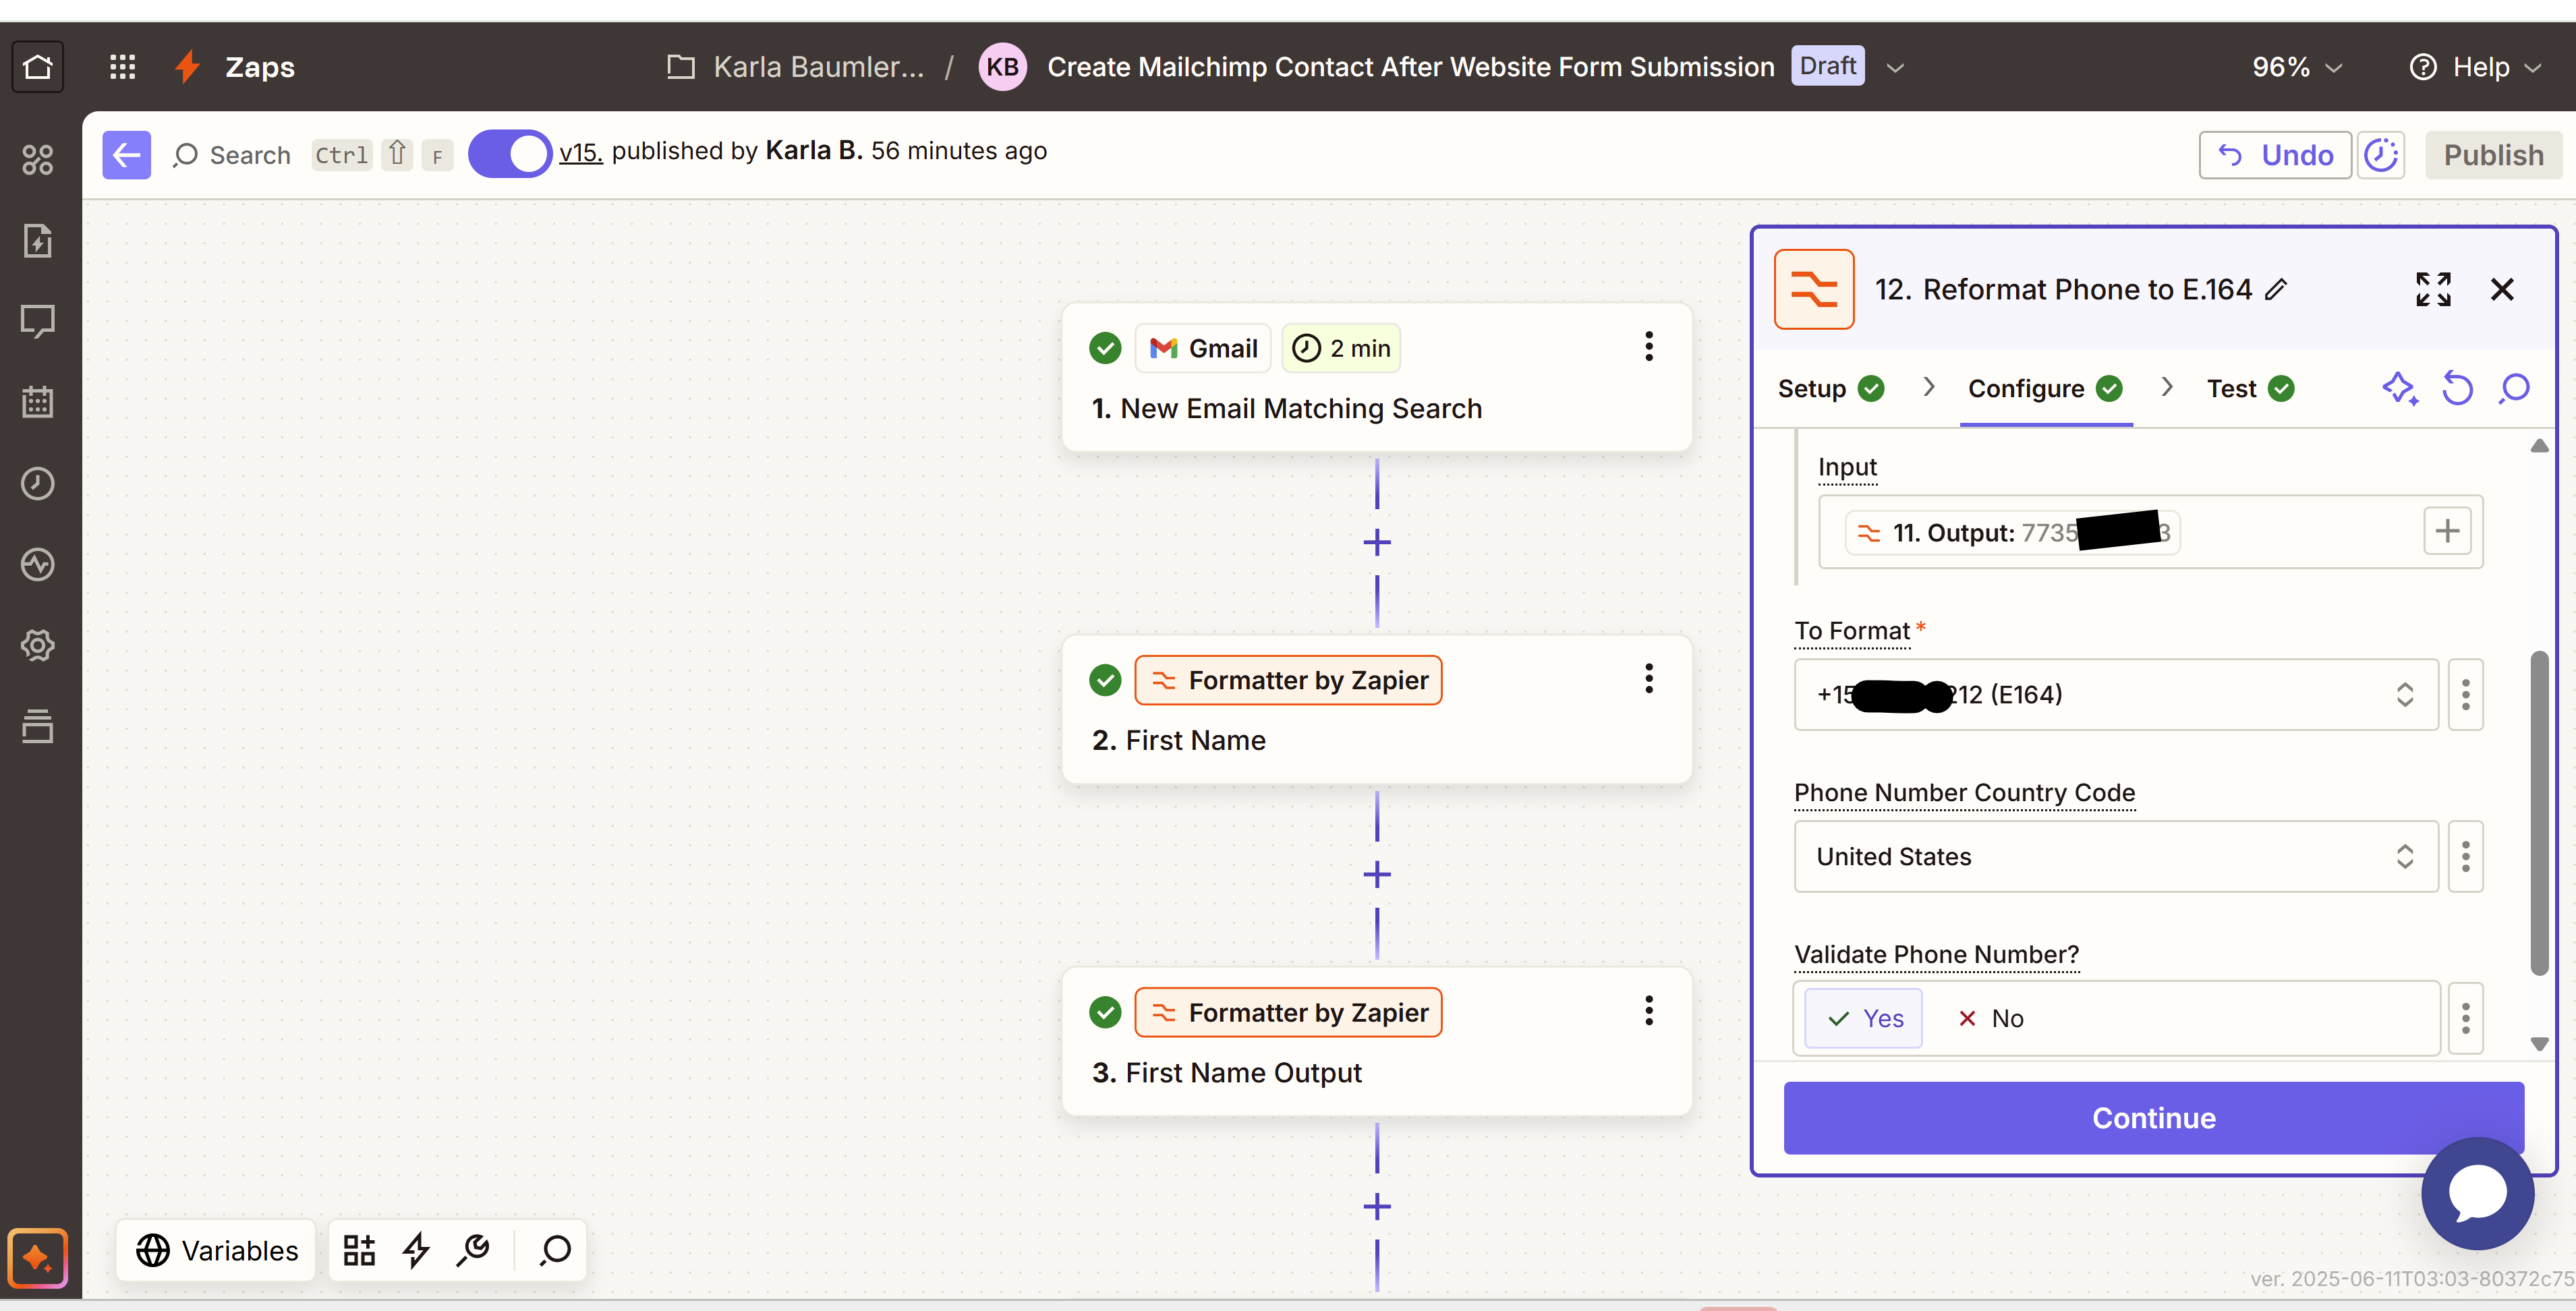Expand the Draft status dropdown chevron
The image size is (2576, 1311).
[x=1895, y=68]
